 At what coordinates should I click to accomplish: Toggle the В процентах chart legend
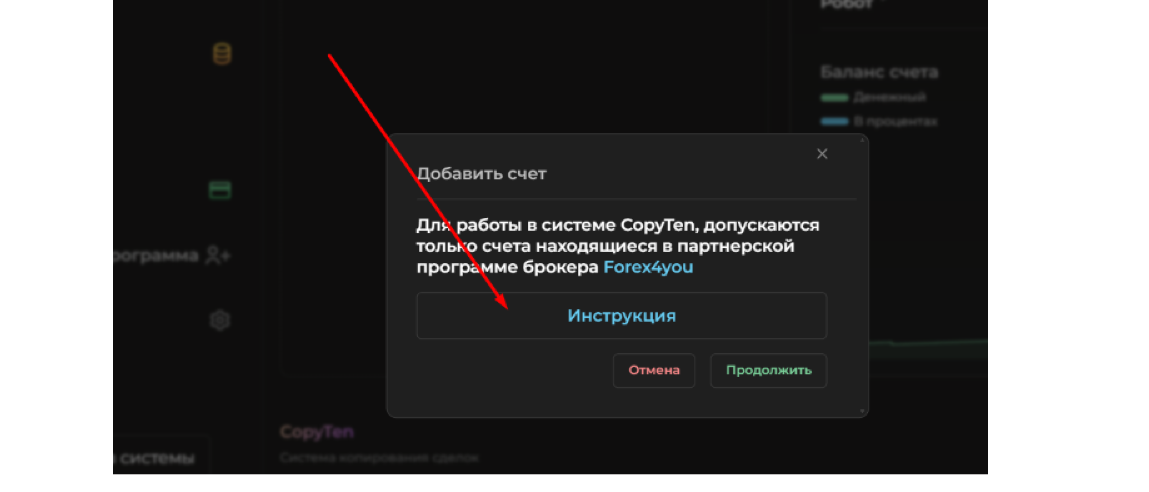pos(879,122)
